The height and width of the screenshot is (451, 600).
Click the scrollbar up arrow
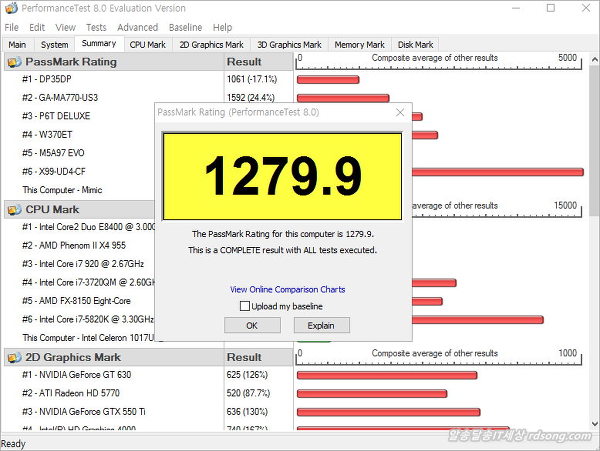(594, 60)
